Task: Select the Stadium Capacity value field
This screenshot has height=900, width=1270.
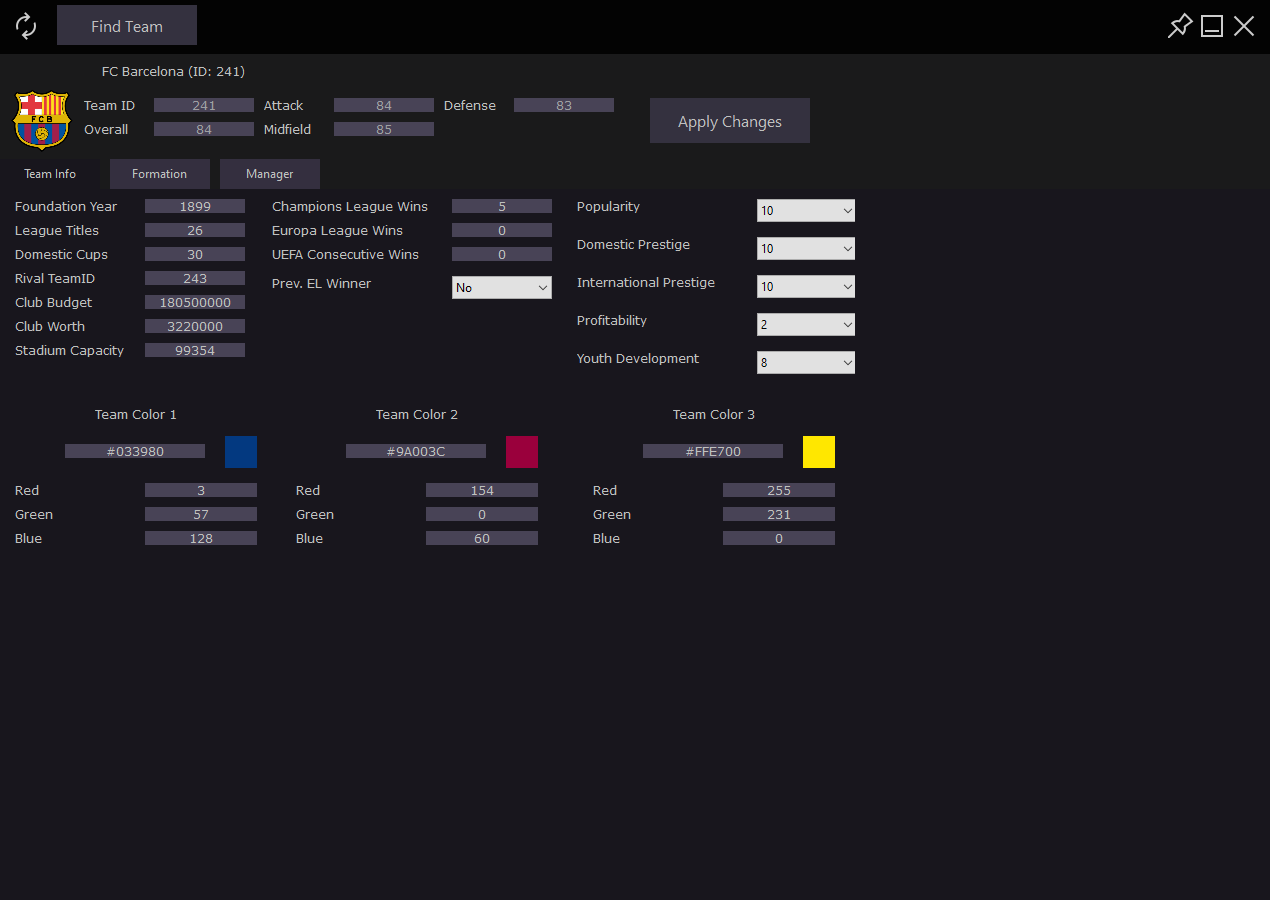Action: [195, 349]
